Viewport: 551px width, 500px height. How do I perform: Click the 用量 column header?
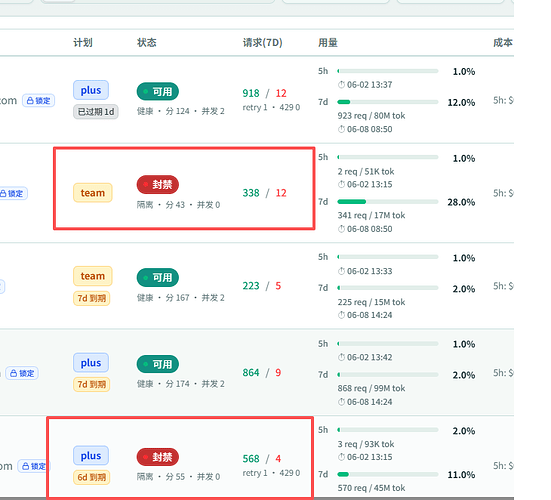coord(328,43)
